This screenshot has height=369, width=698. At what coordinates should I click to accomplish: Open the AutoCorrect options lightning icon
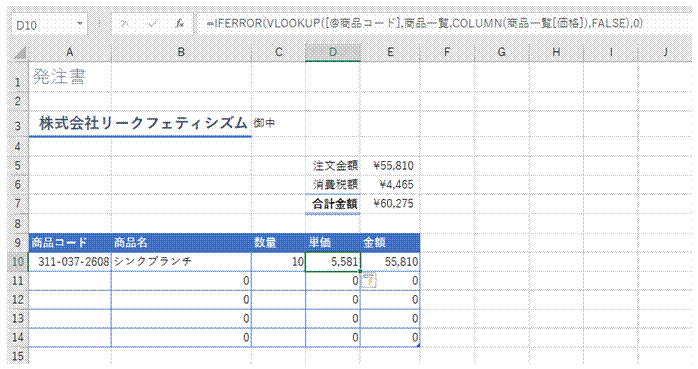coord(369,280)
